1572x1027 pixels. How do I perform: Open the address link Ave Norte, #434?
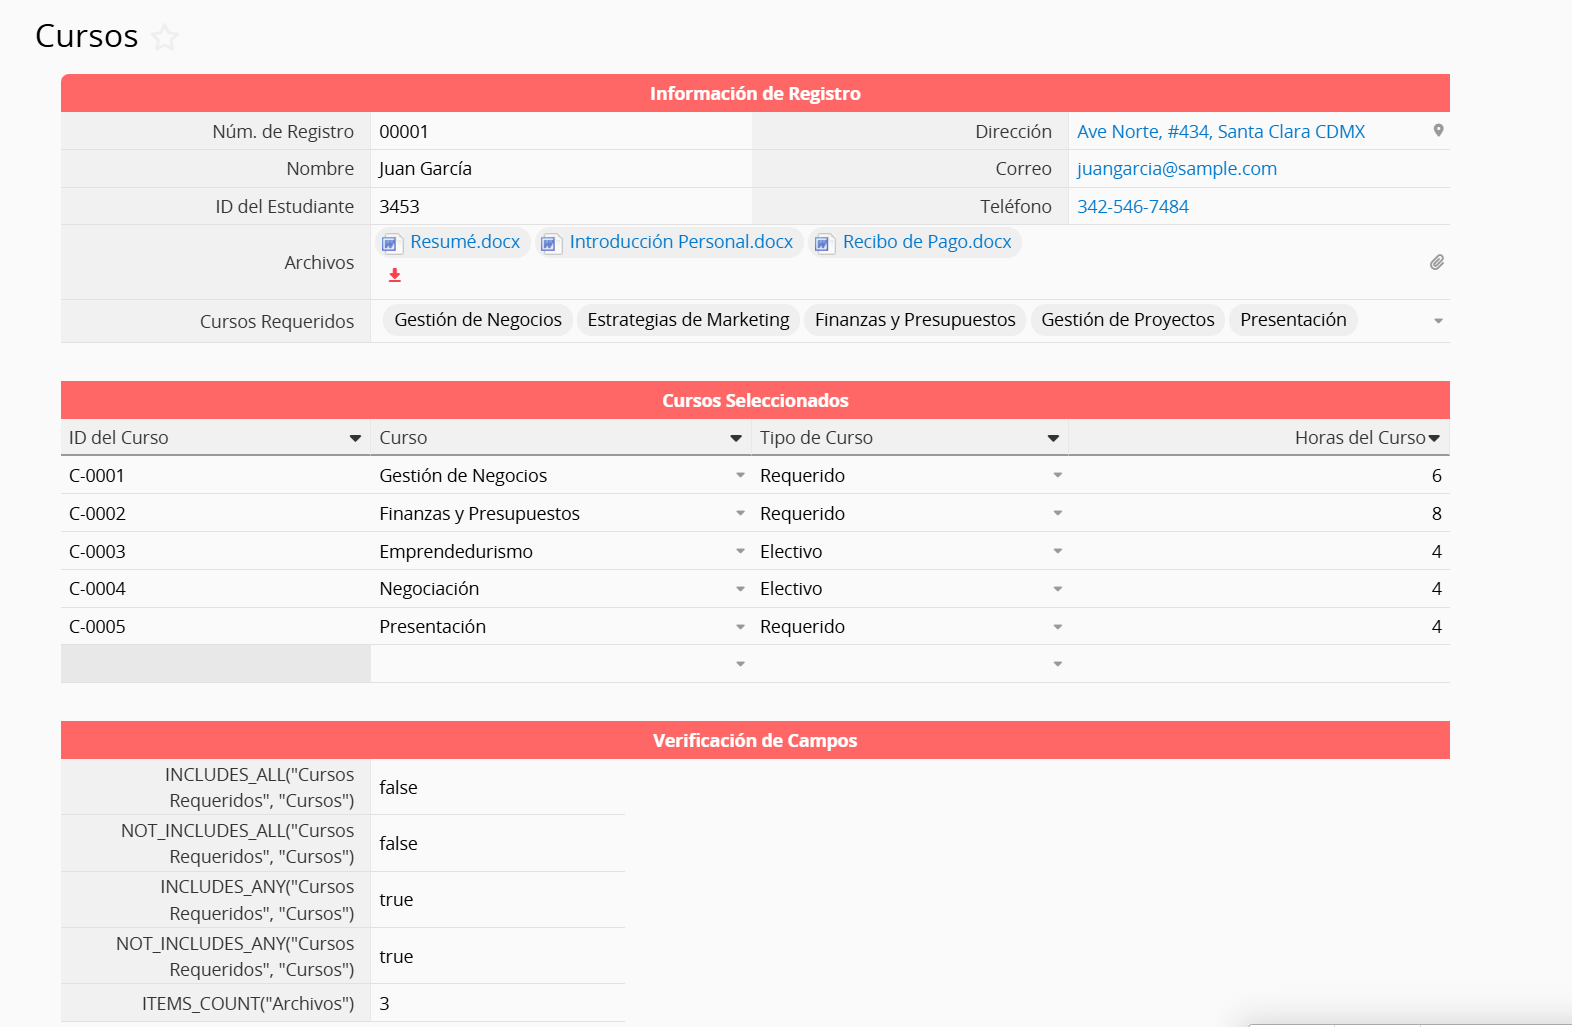pyautogui.click(x=1220, y=132)
